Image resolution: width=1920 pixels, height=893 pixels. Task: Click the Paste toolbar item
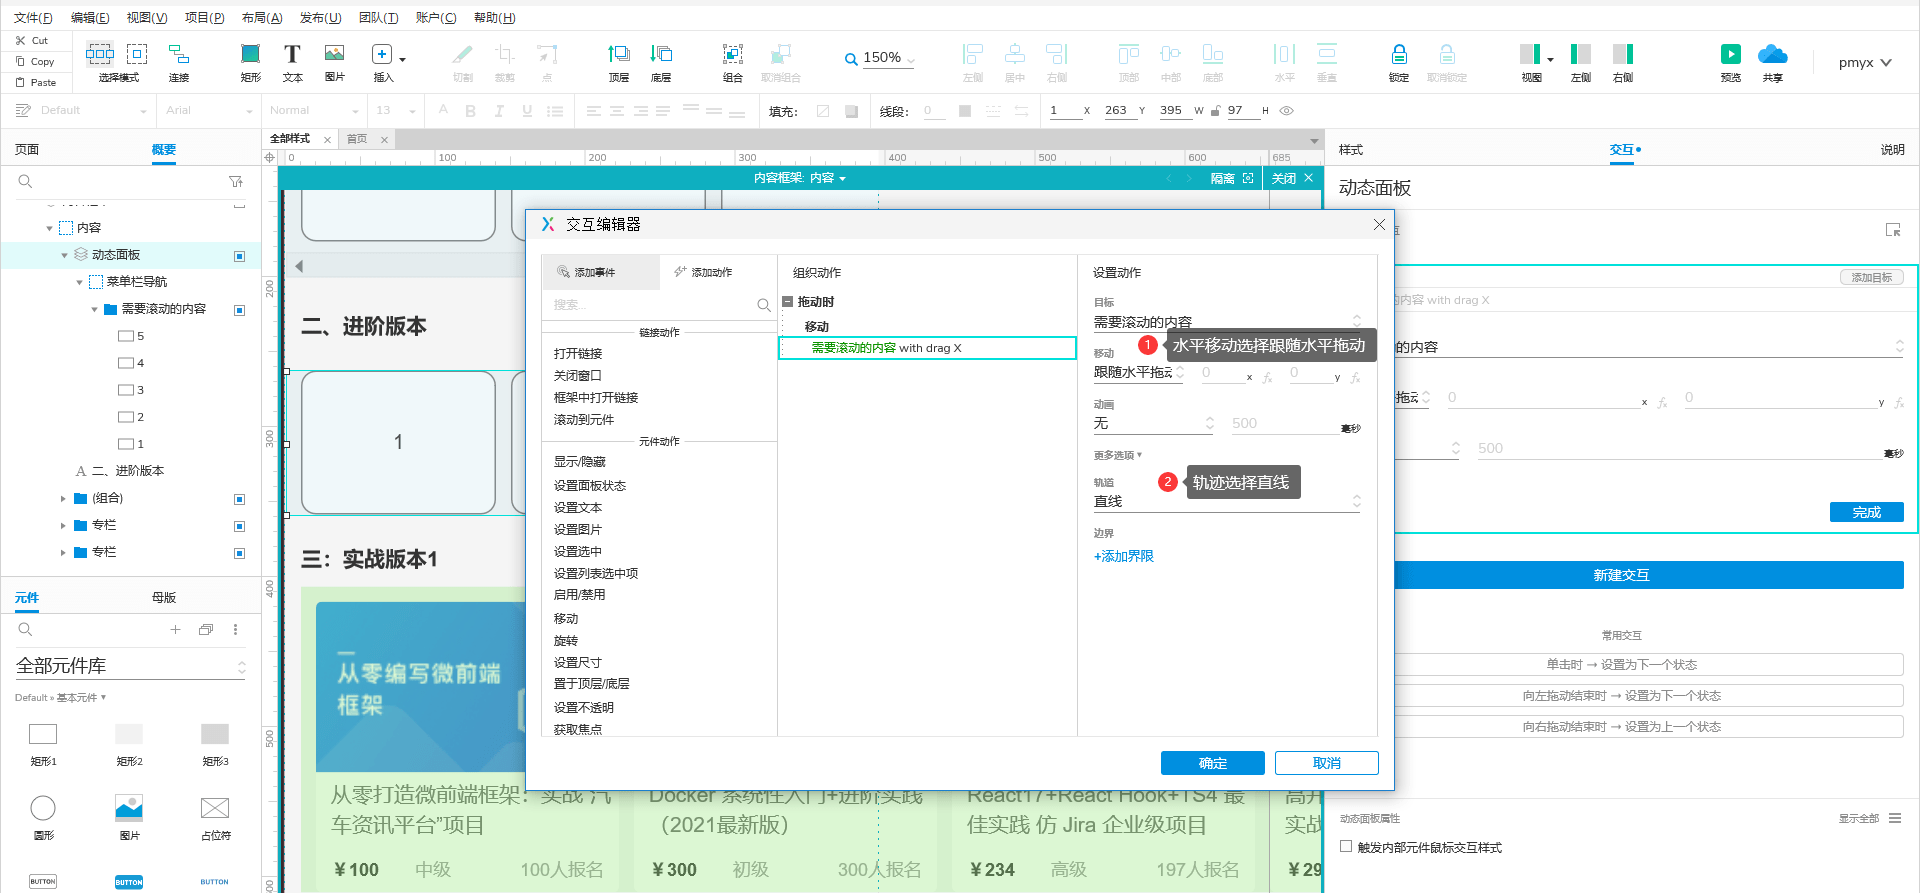tap(36, 83)
